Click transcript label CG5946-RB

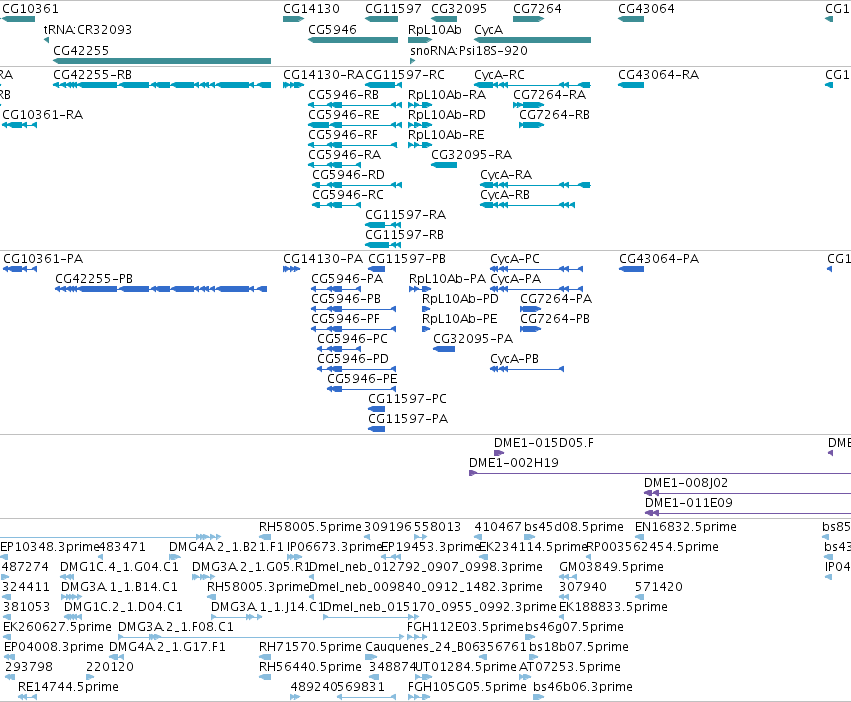(344, 94)
